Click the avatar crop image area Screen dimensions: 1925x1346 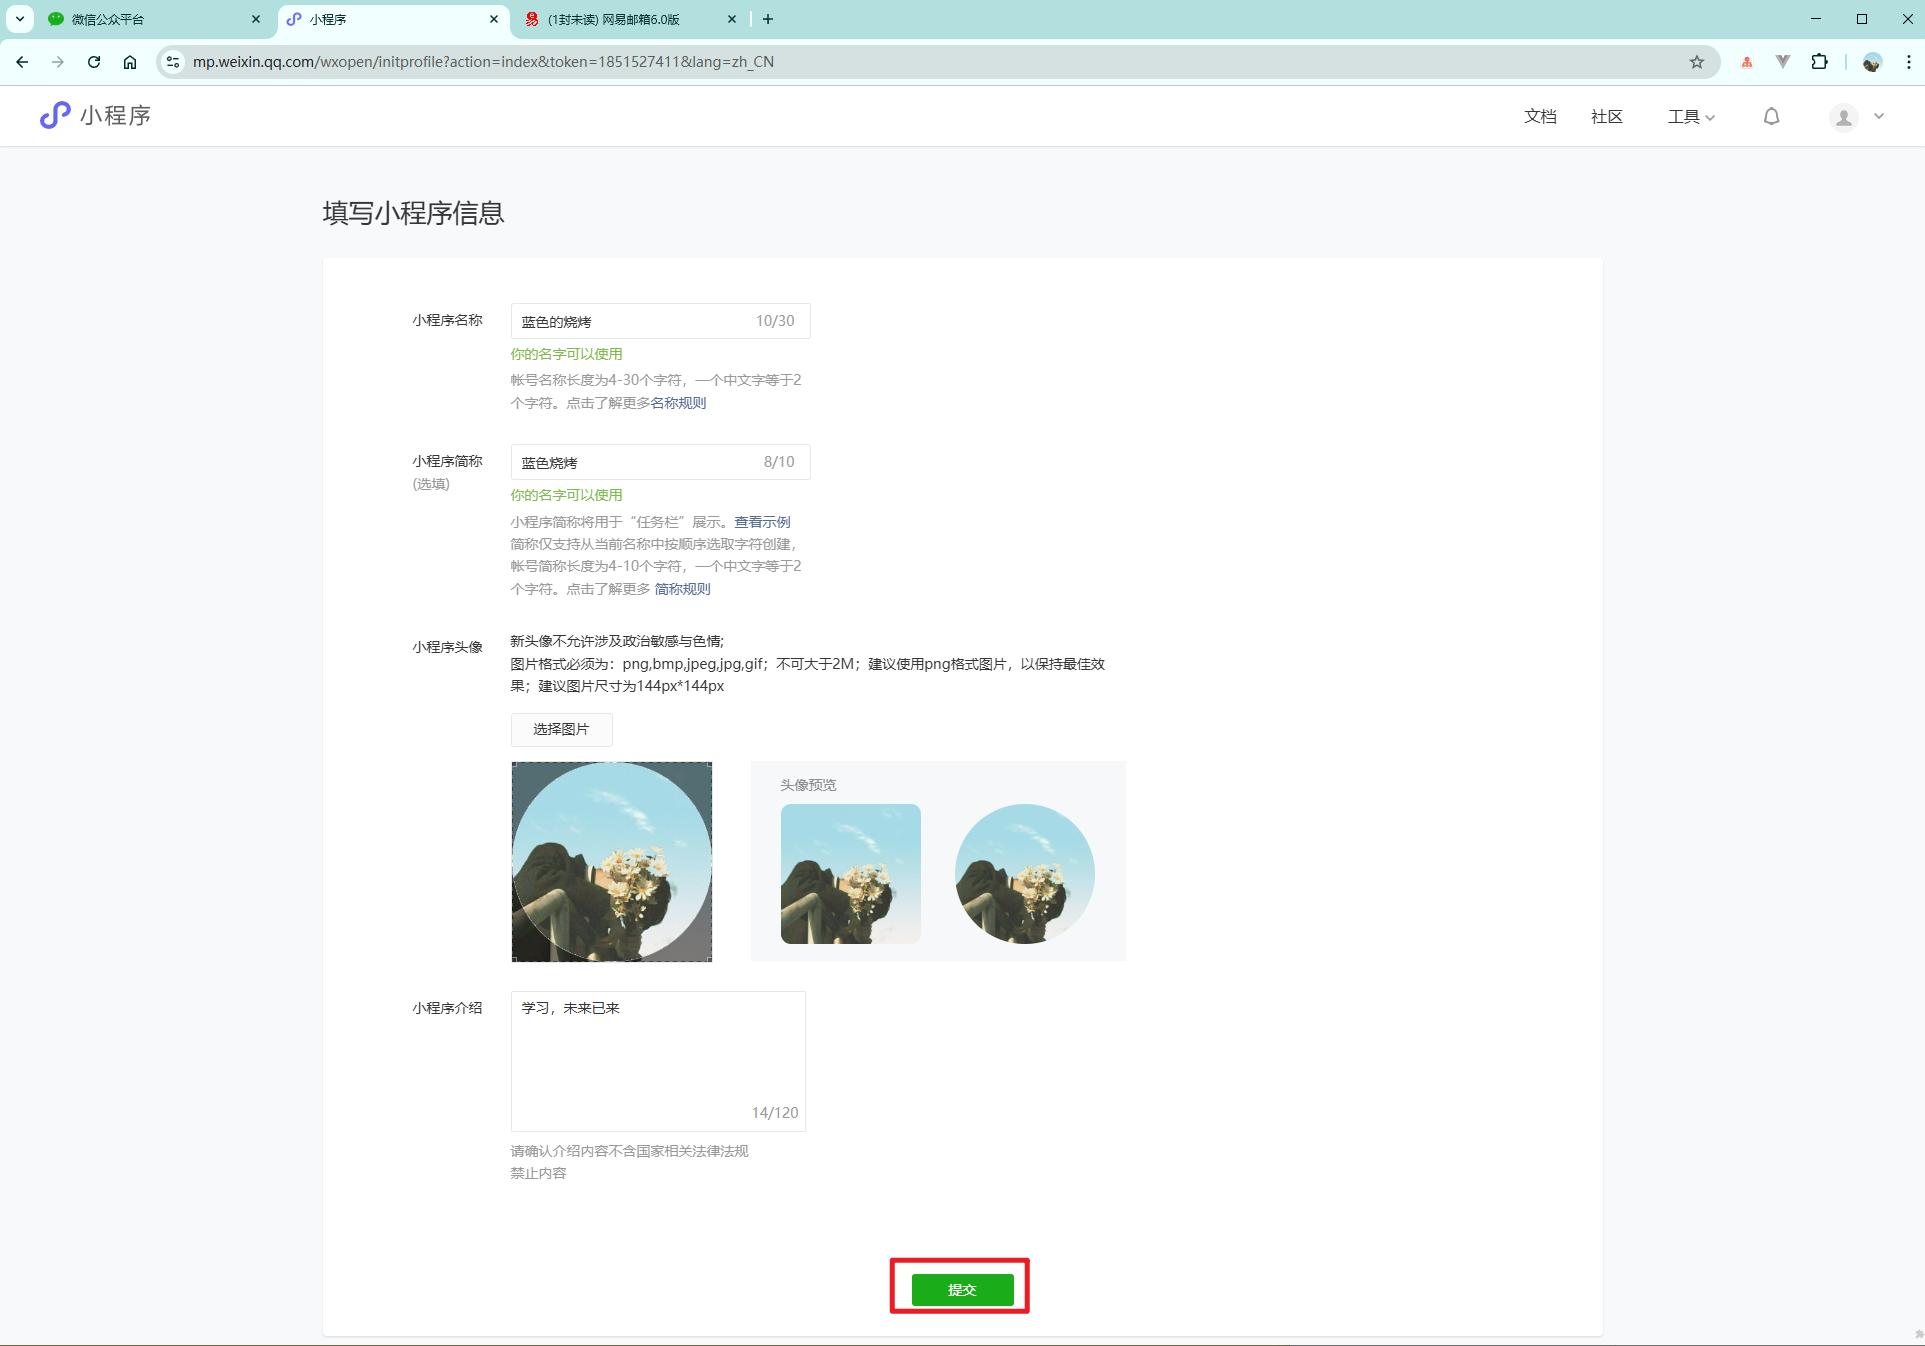click(612, 862)
